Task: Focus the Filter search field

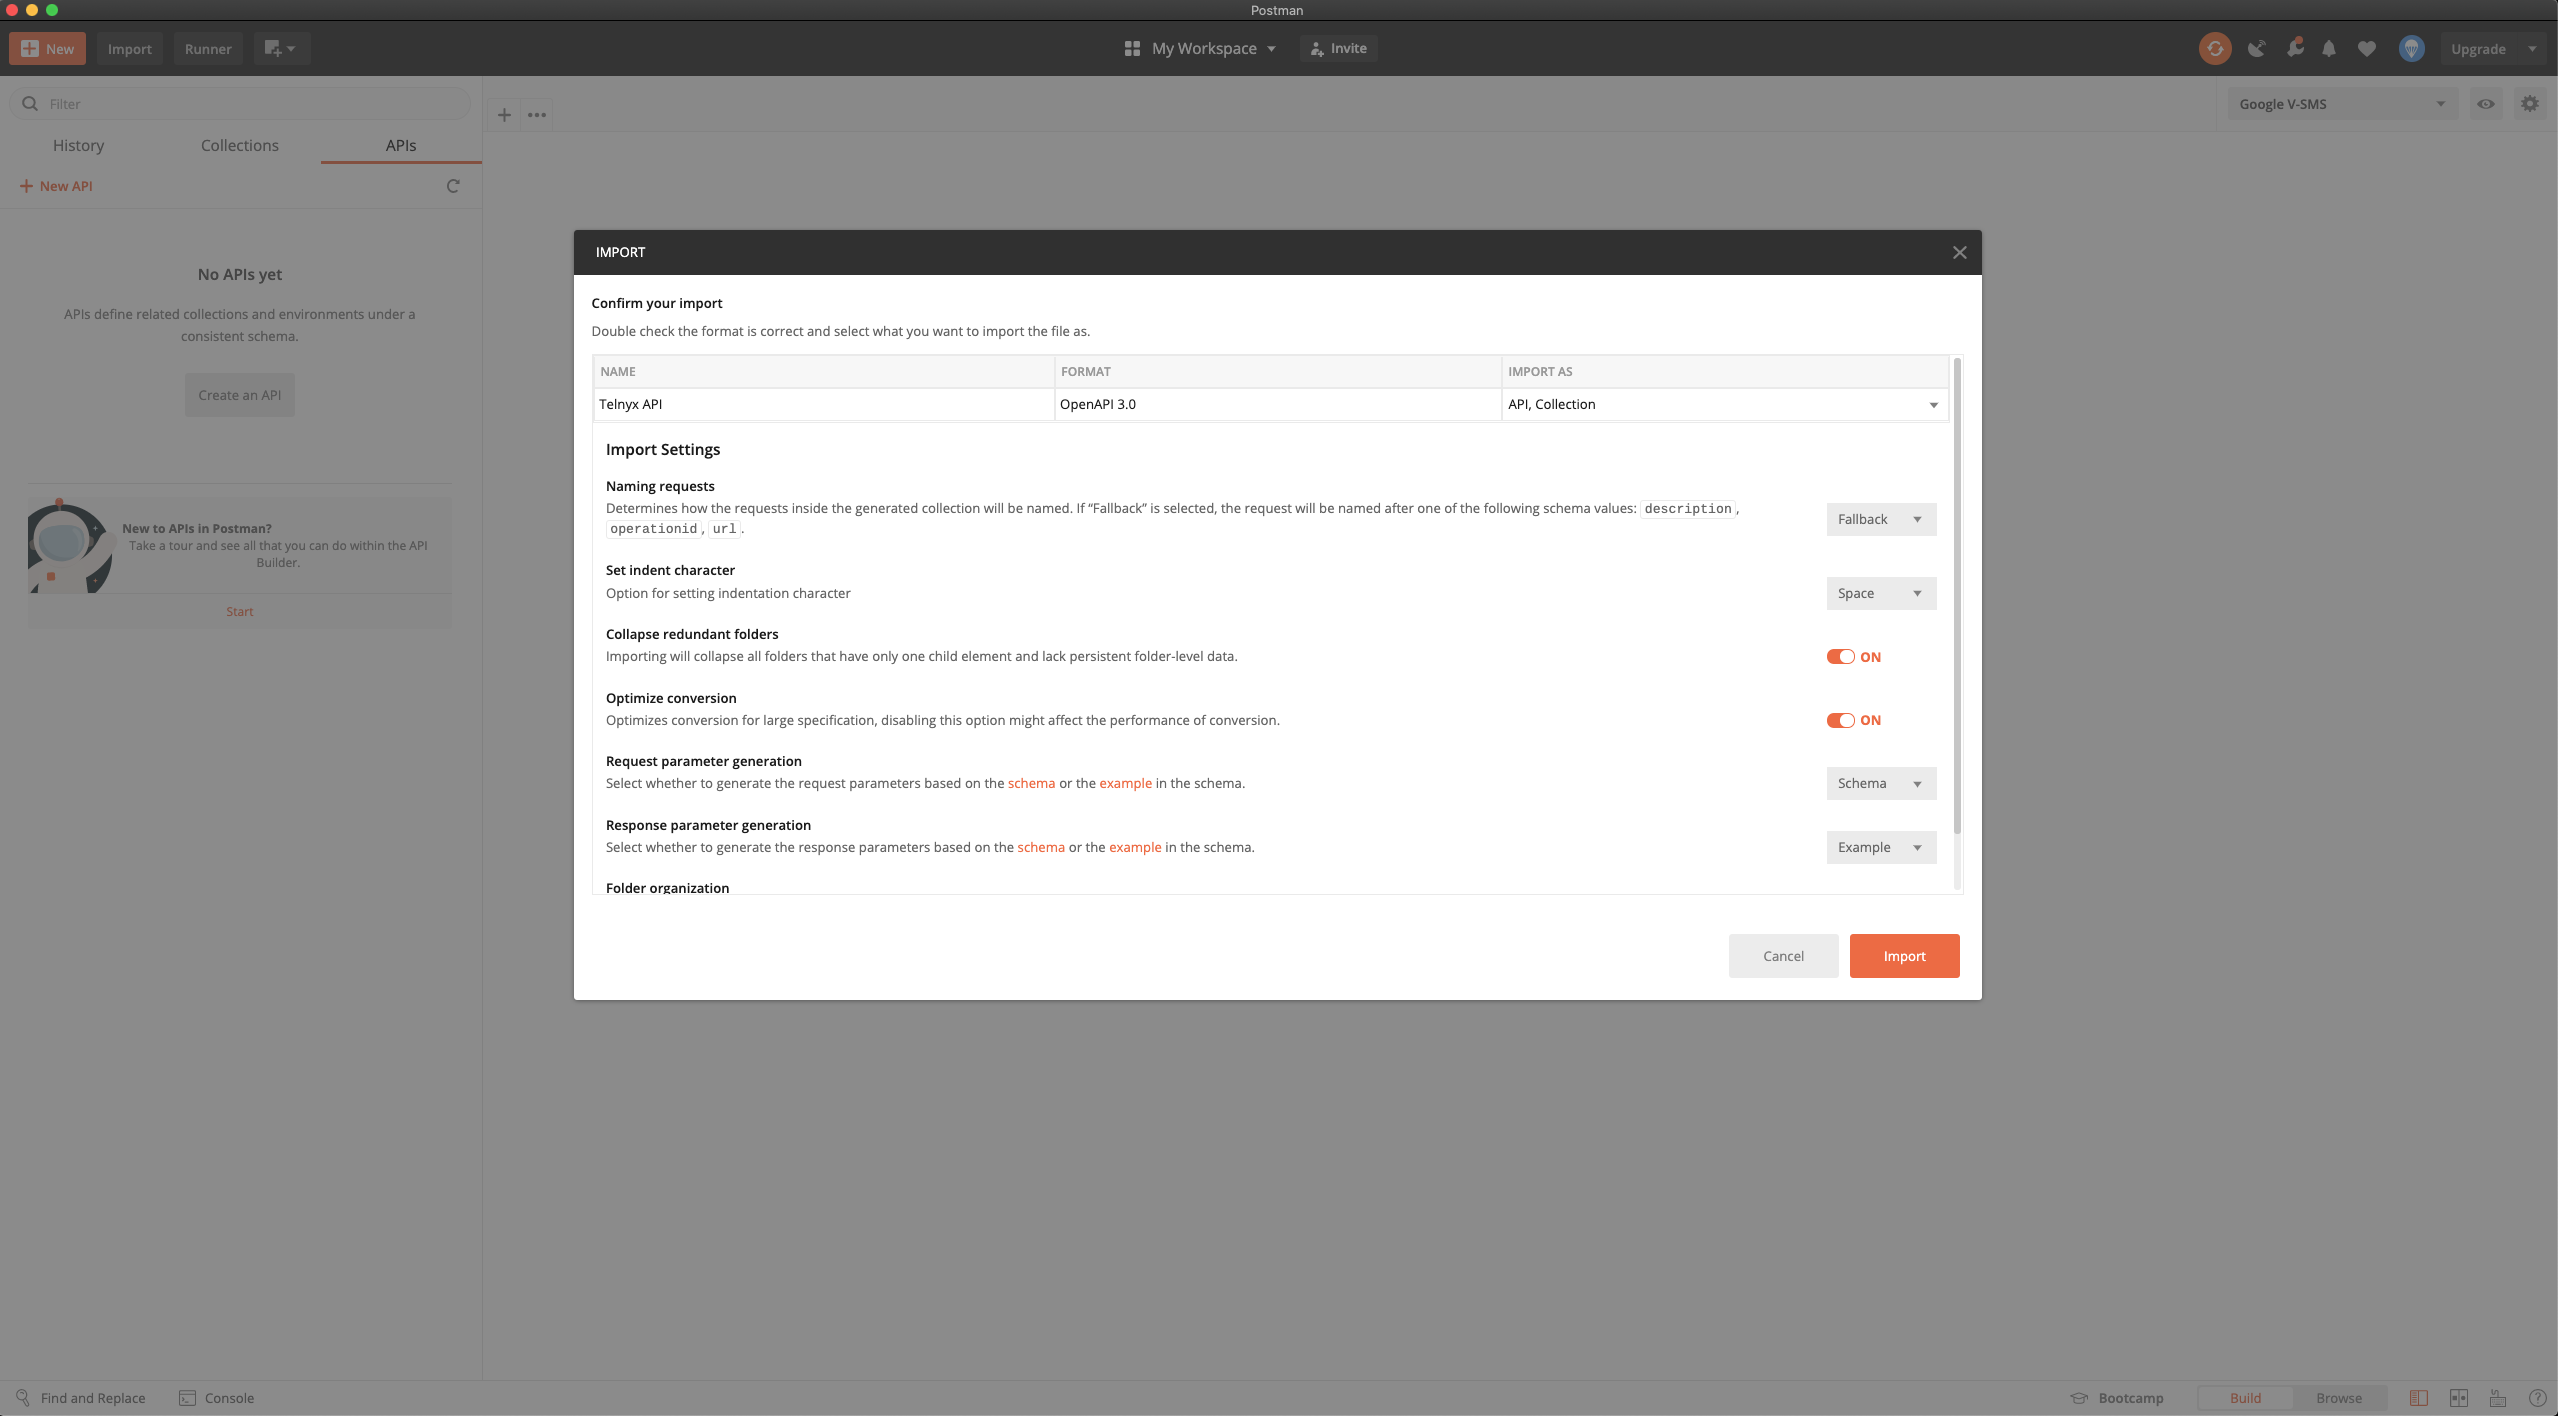Action: pyautogui.click(x=240, y=104)
